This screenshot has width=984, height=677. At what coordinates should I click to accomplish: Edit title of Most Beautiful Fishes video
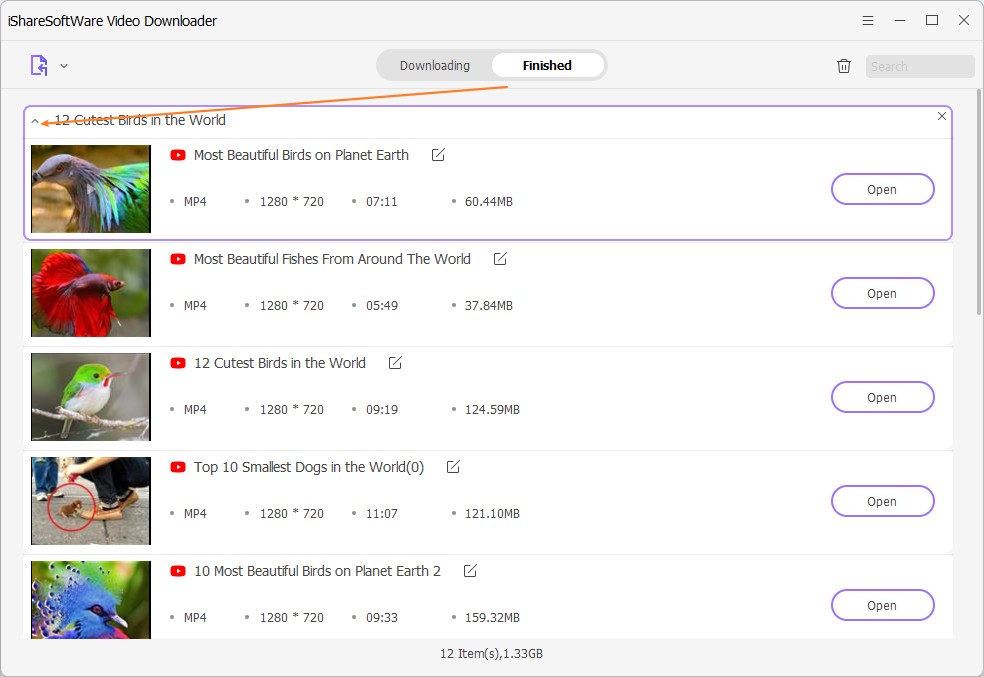tap(500, 259)
